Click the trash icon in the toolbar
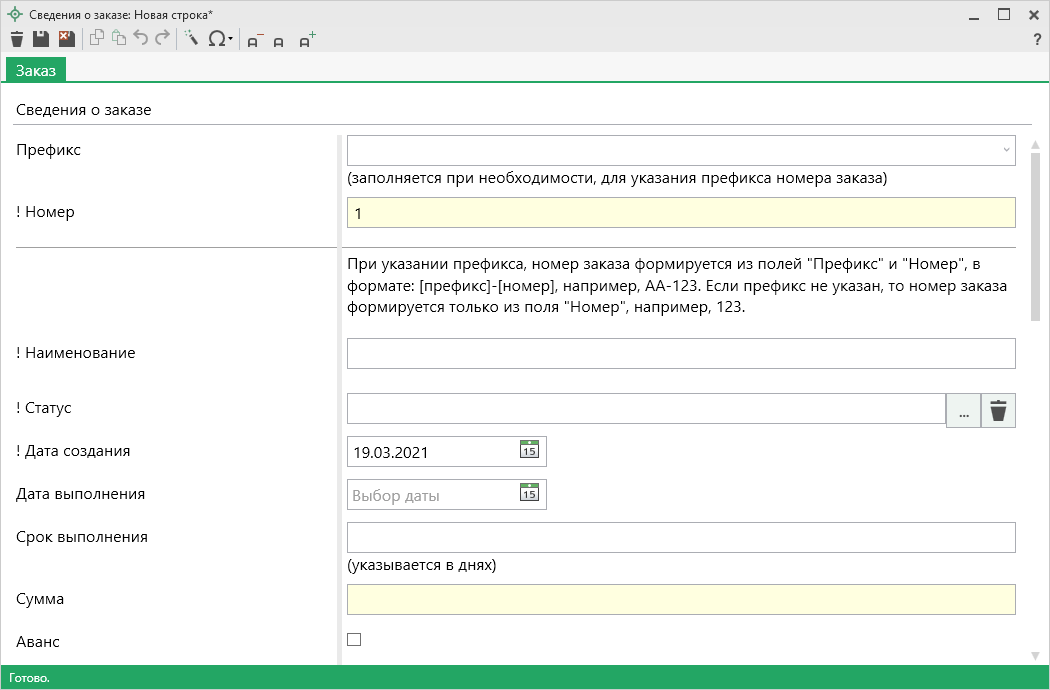This screenshot has height=690, width=1050. [x=16, y=39]
